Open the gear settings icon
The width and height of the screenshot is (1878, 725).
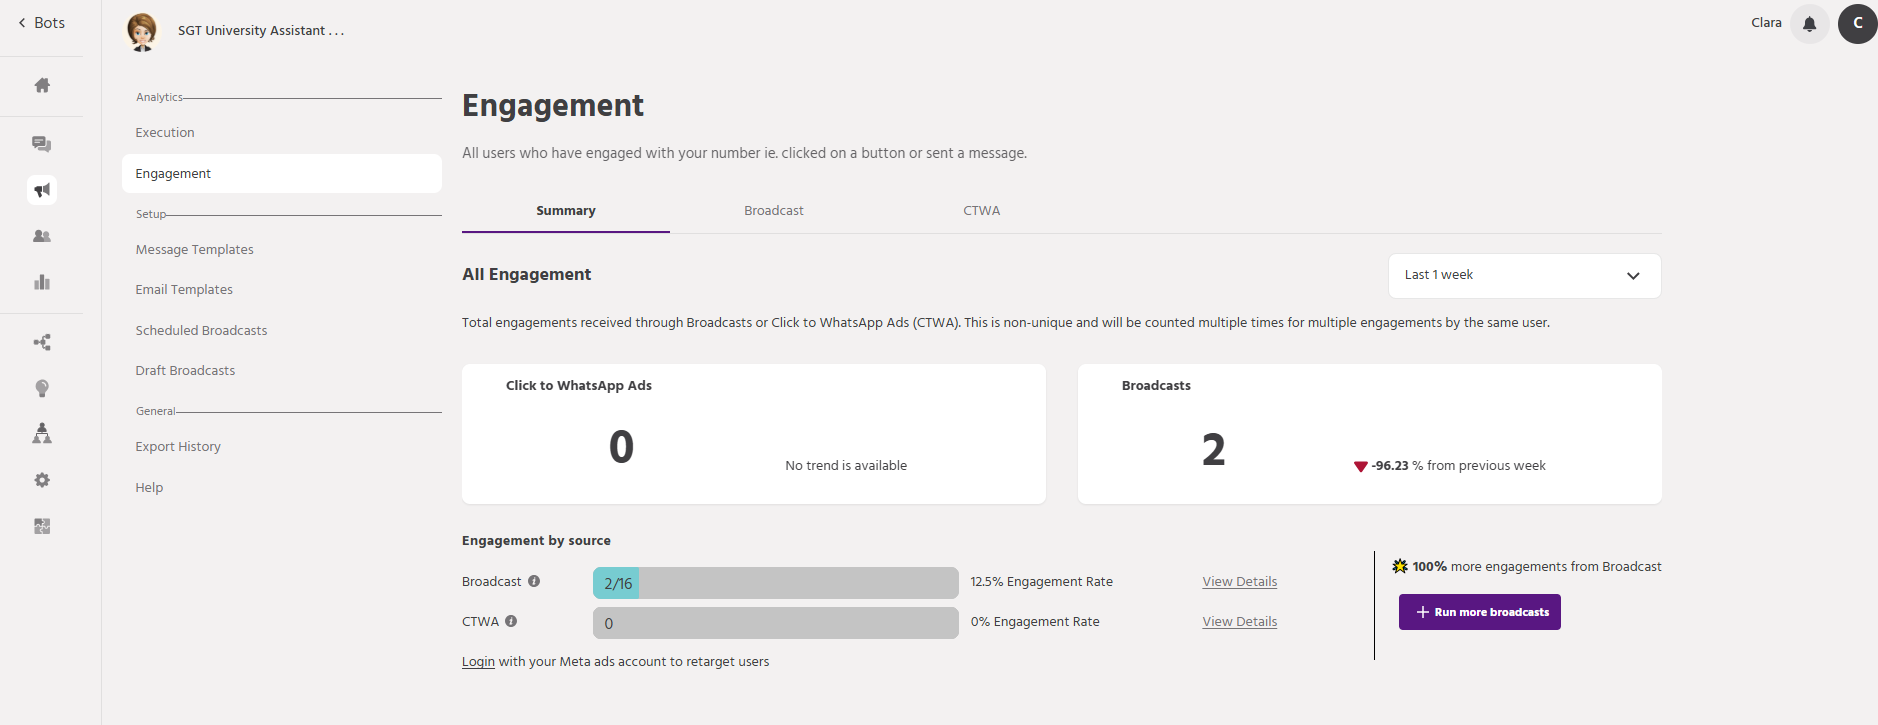click(42, 480)
